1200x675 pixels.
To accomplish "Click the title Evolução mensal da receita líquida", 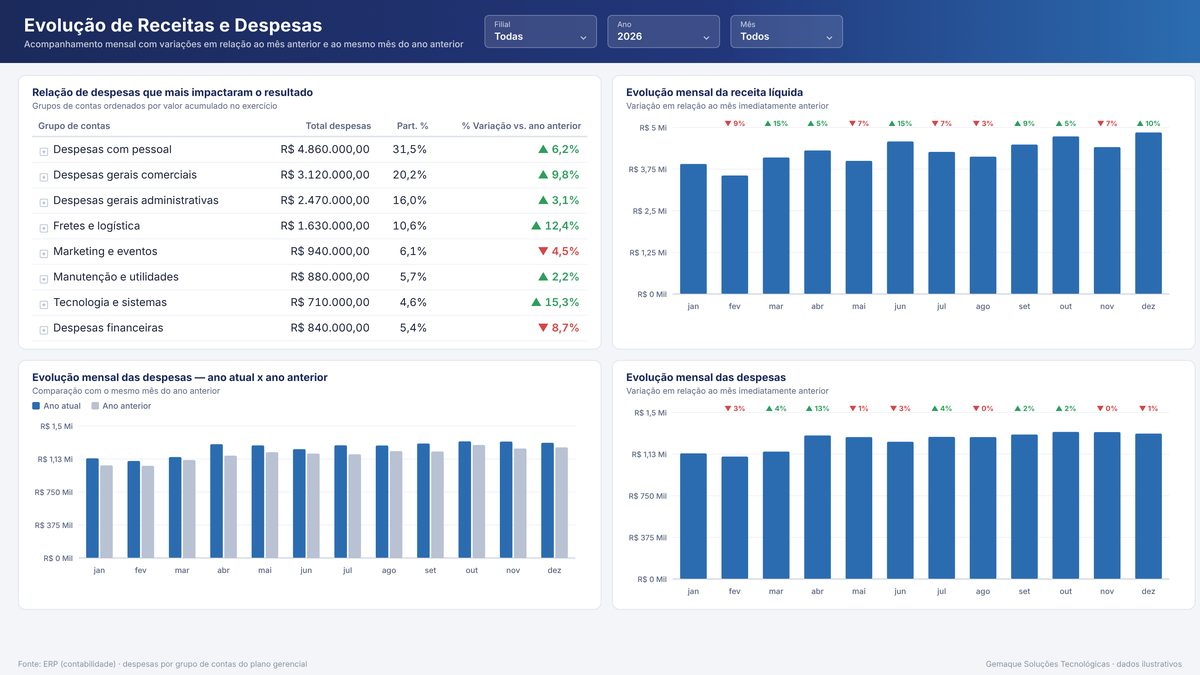I will 714,92.
